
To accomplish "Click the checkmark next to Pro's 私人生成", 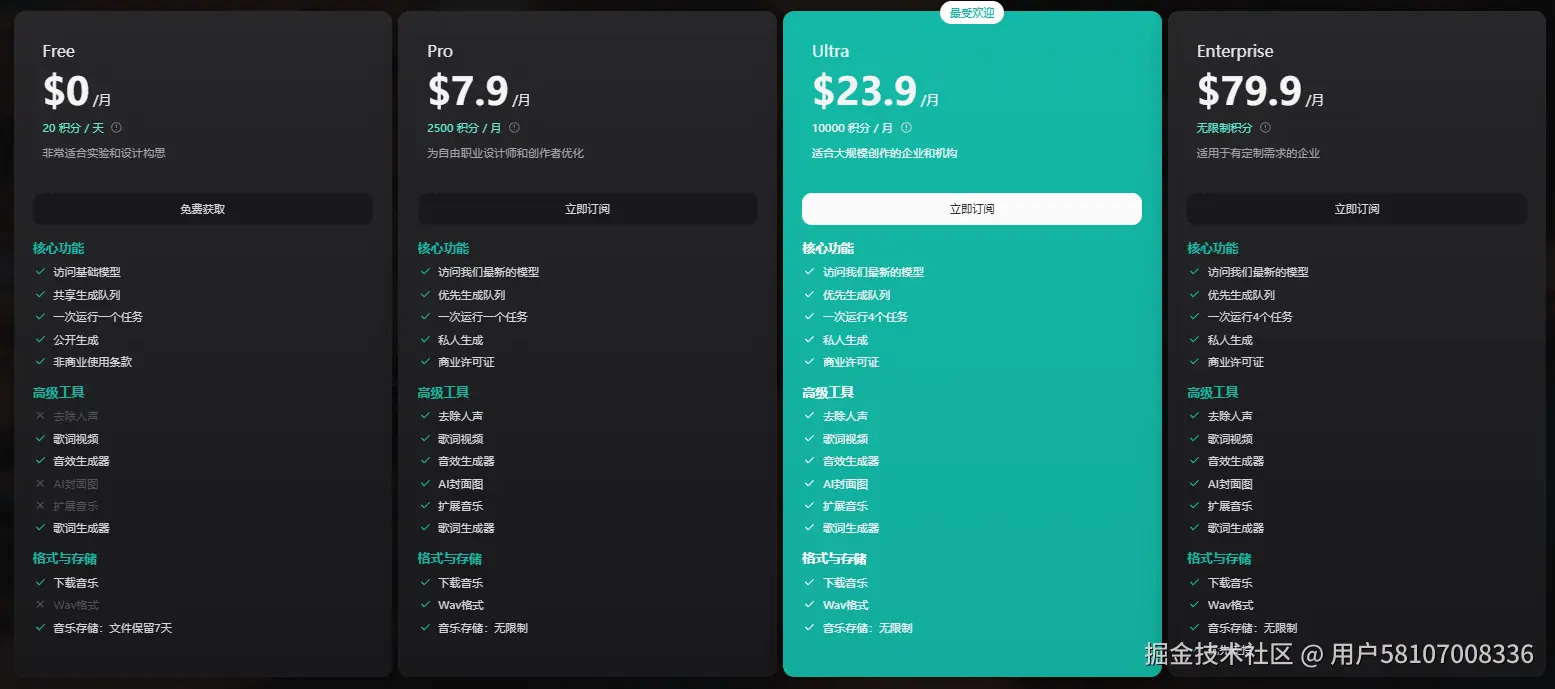I will tap(424, 339).
